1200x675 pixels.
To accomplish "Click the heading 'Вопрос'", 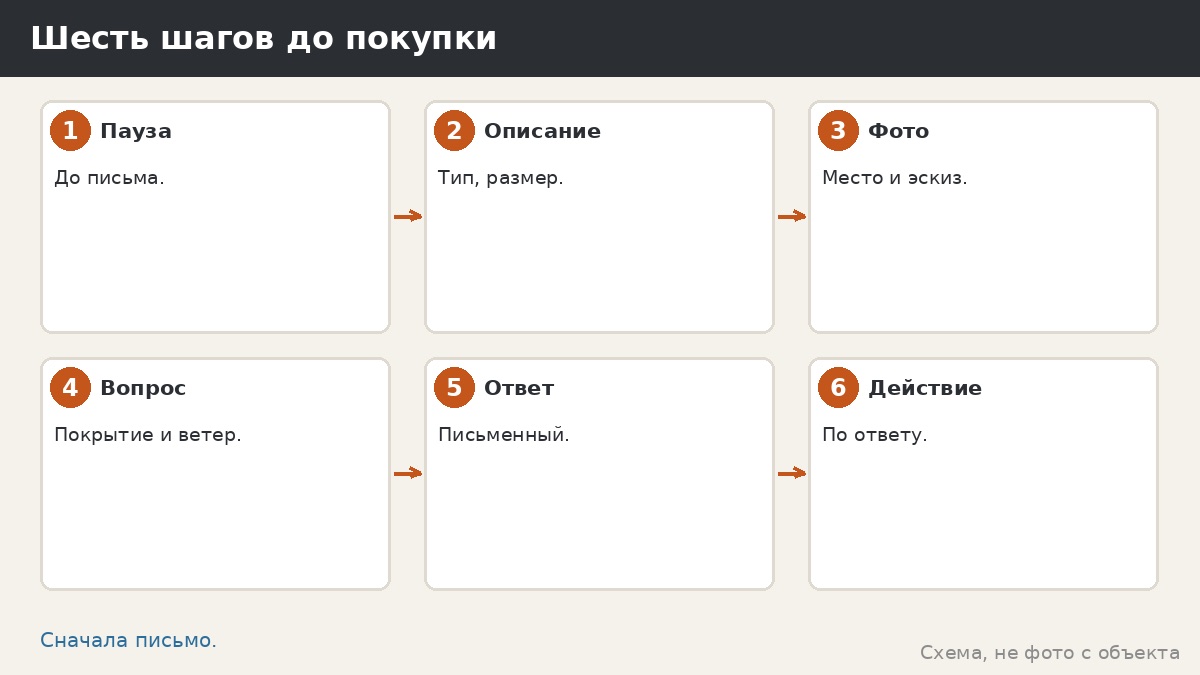I will pos(143,388).
